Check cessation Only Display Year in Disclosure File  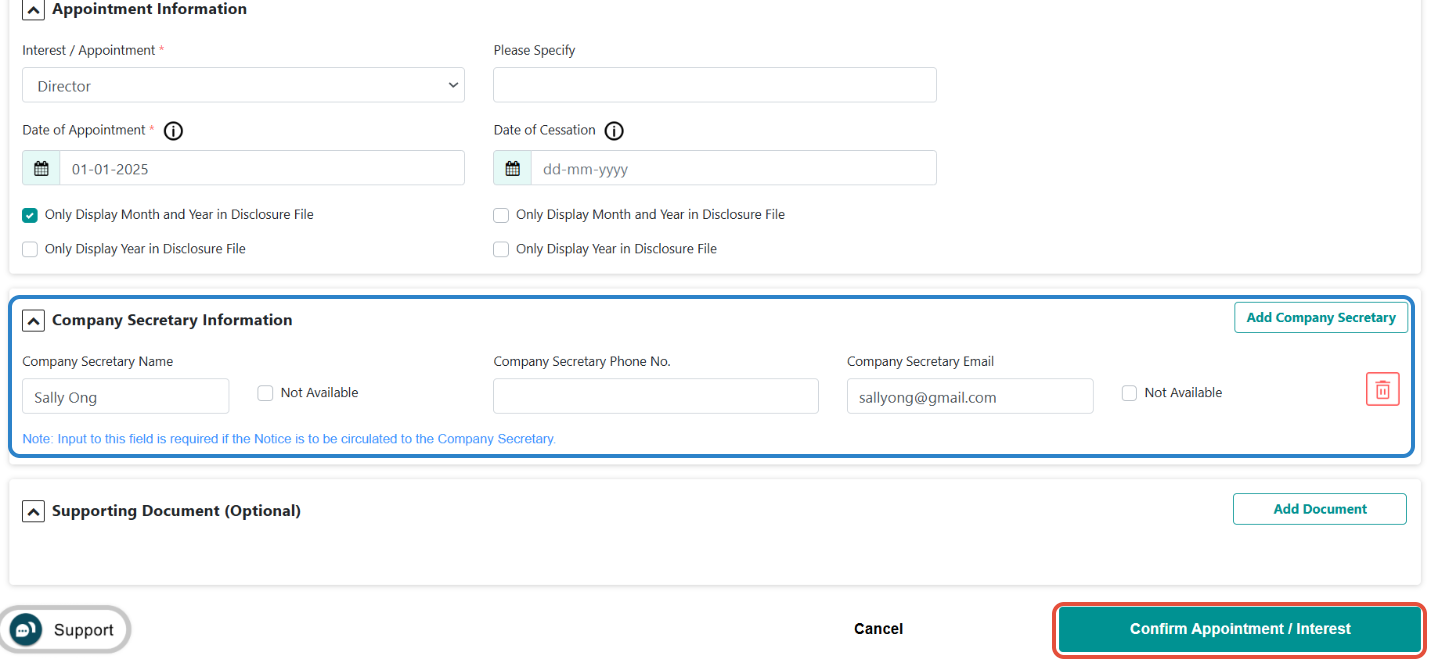501,249
